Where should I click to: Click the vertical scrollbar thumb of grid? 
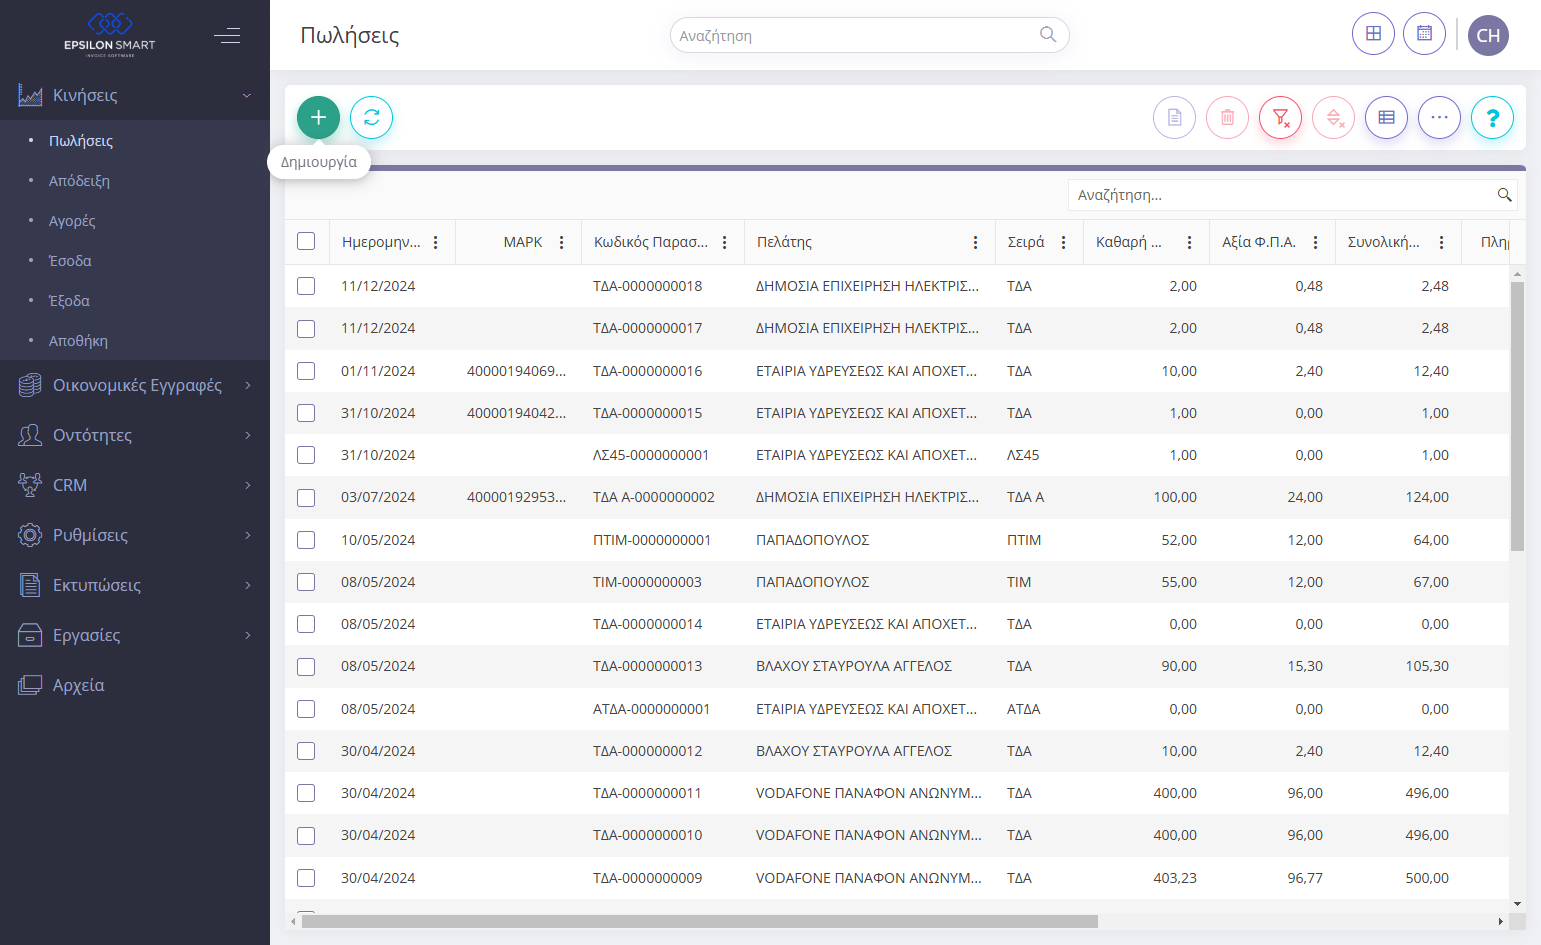[1517, 416]
